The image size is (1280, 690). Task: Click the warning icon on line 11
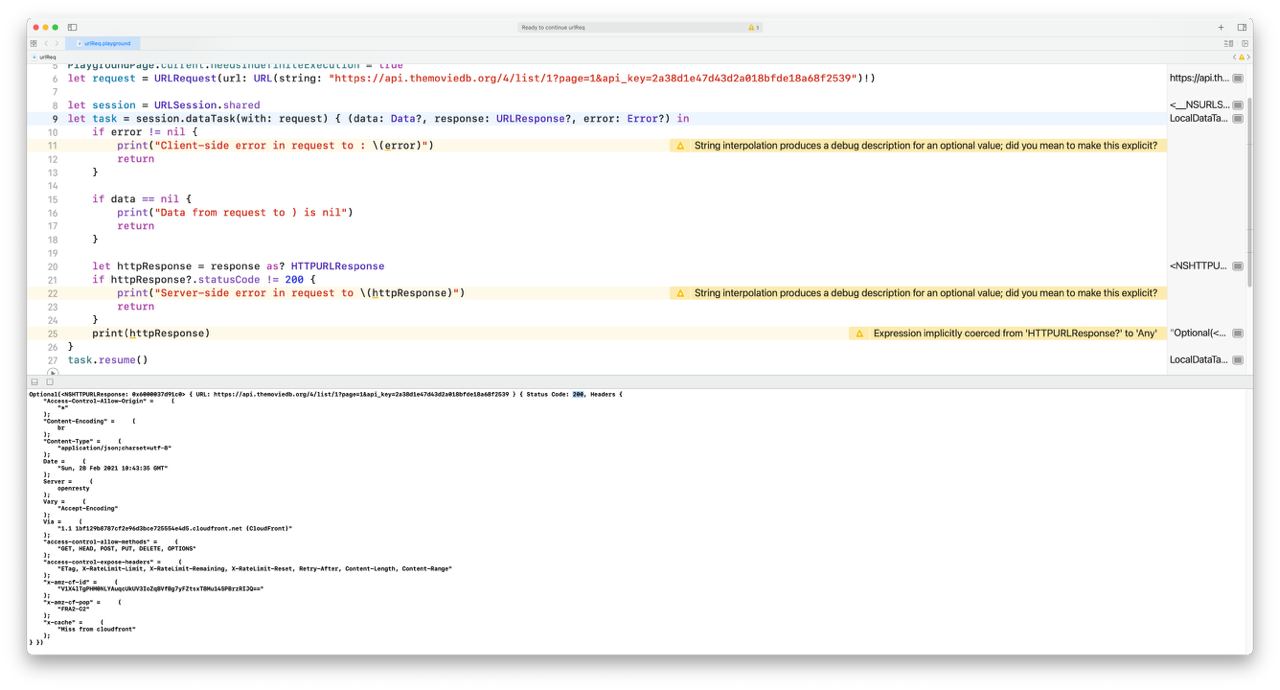click(x=680, y=145)
